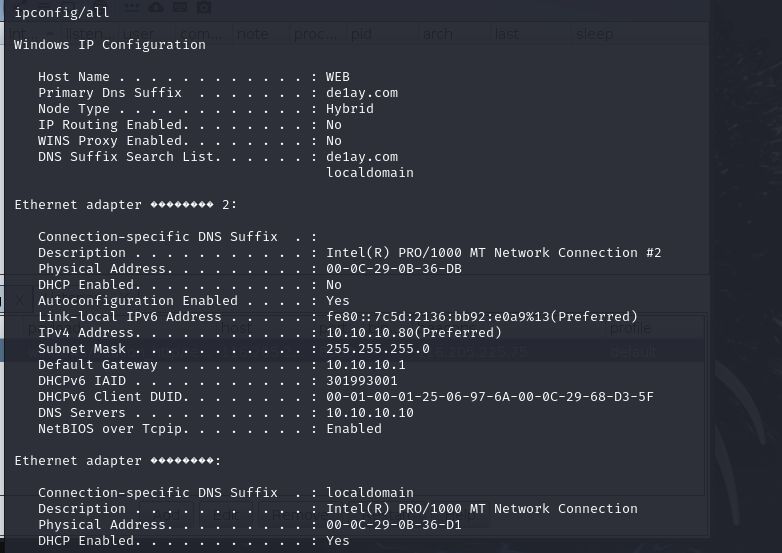Select the 'default' profile row
This screenshot has height=553, width=782.
(632, 352)
